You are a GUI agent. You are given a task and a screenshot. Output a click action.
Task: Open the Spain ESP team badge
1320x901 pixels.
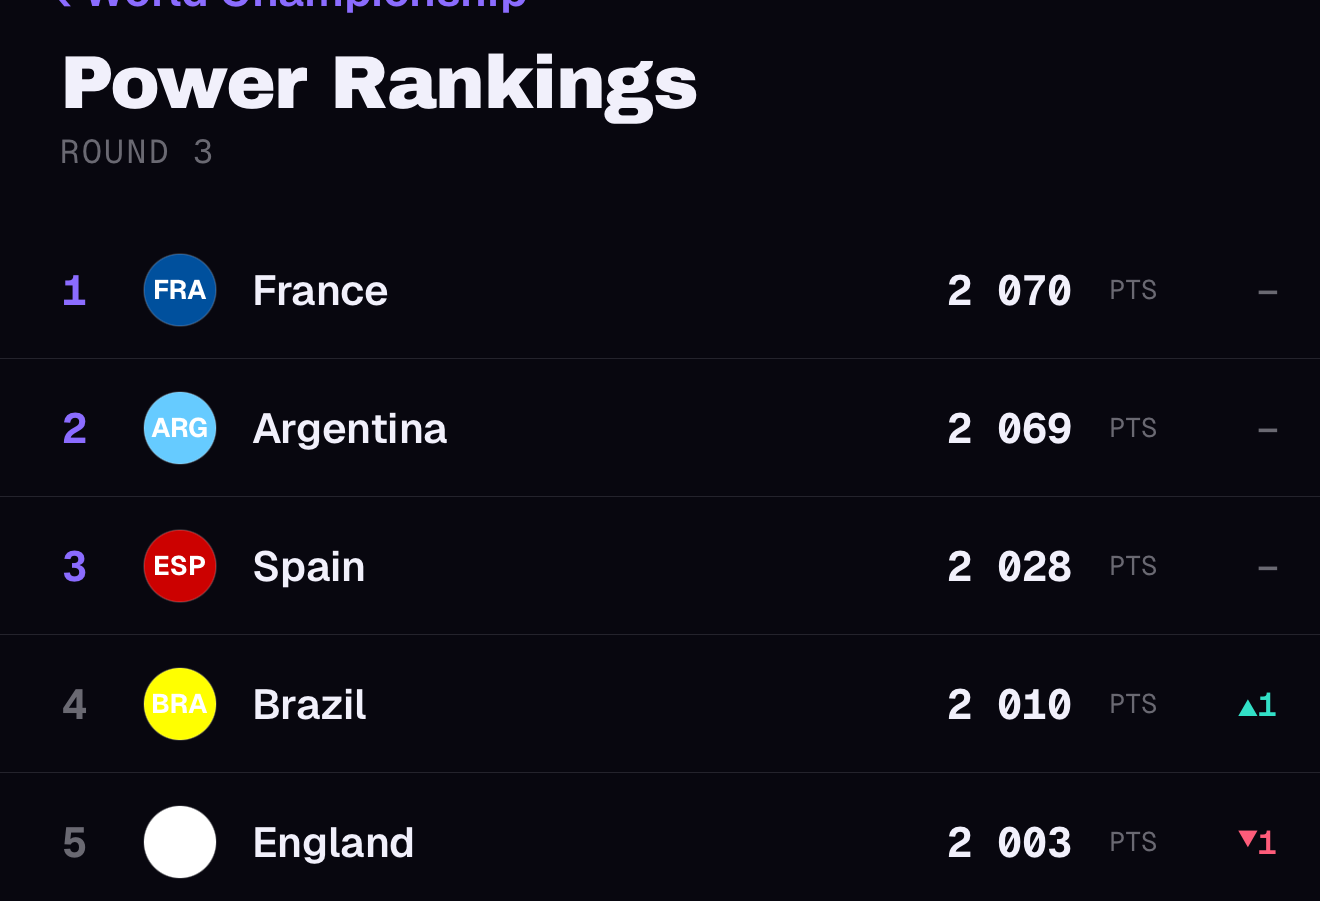[180, 566]
